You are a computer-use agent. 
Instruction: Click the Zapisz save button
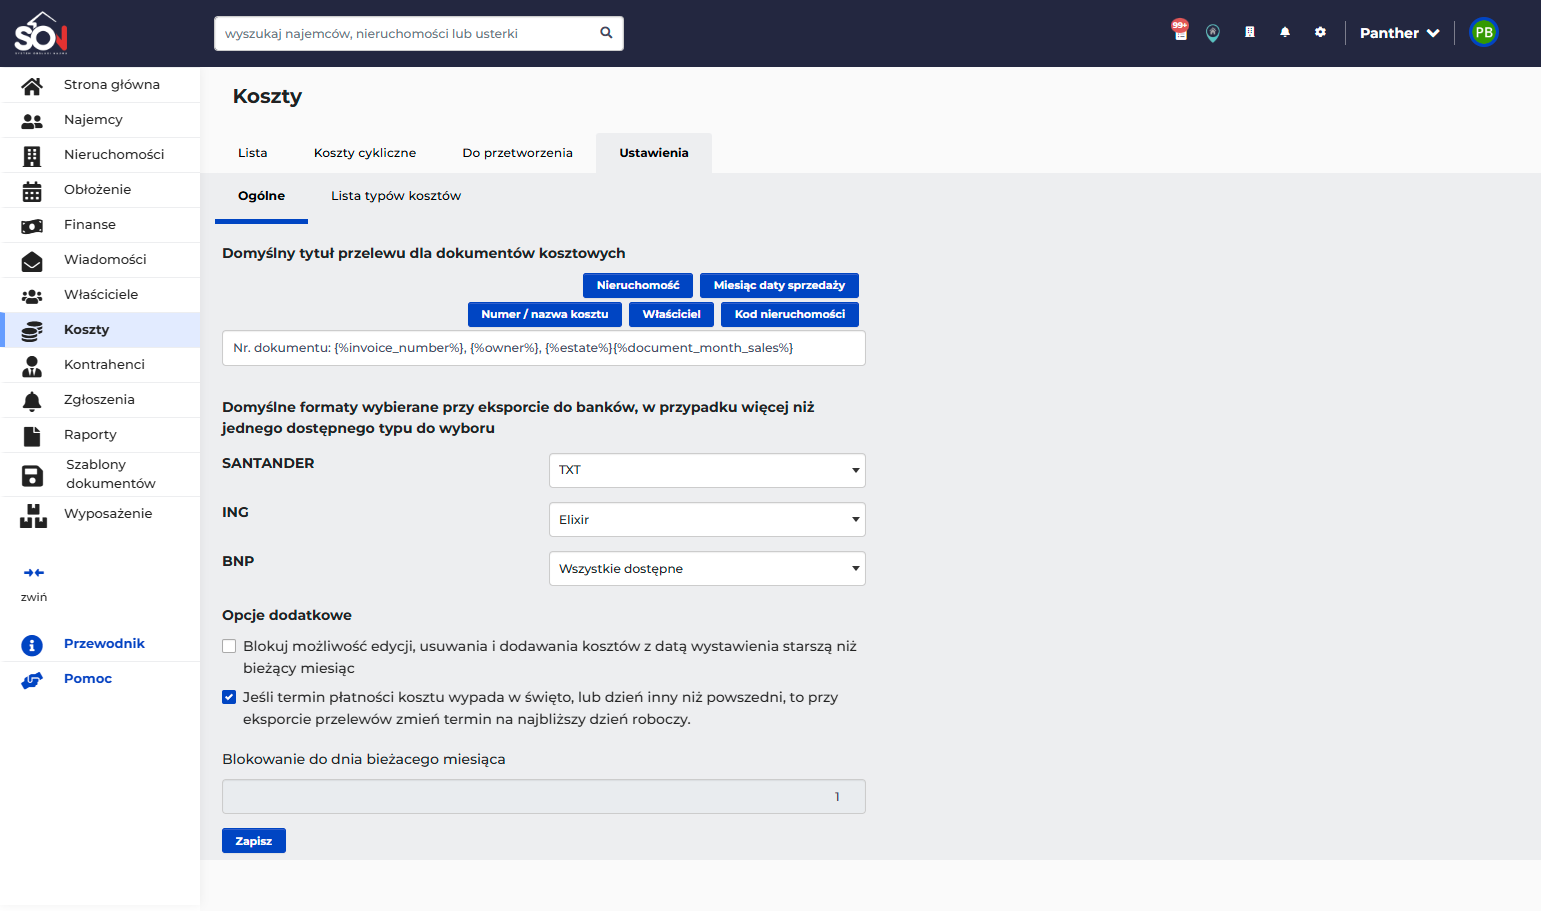pyautogui.click(x=254, y=841)
